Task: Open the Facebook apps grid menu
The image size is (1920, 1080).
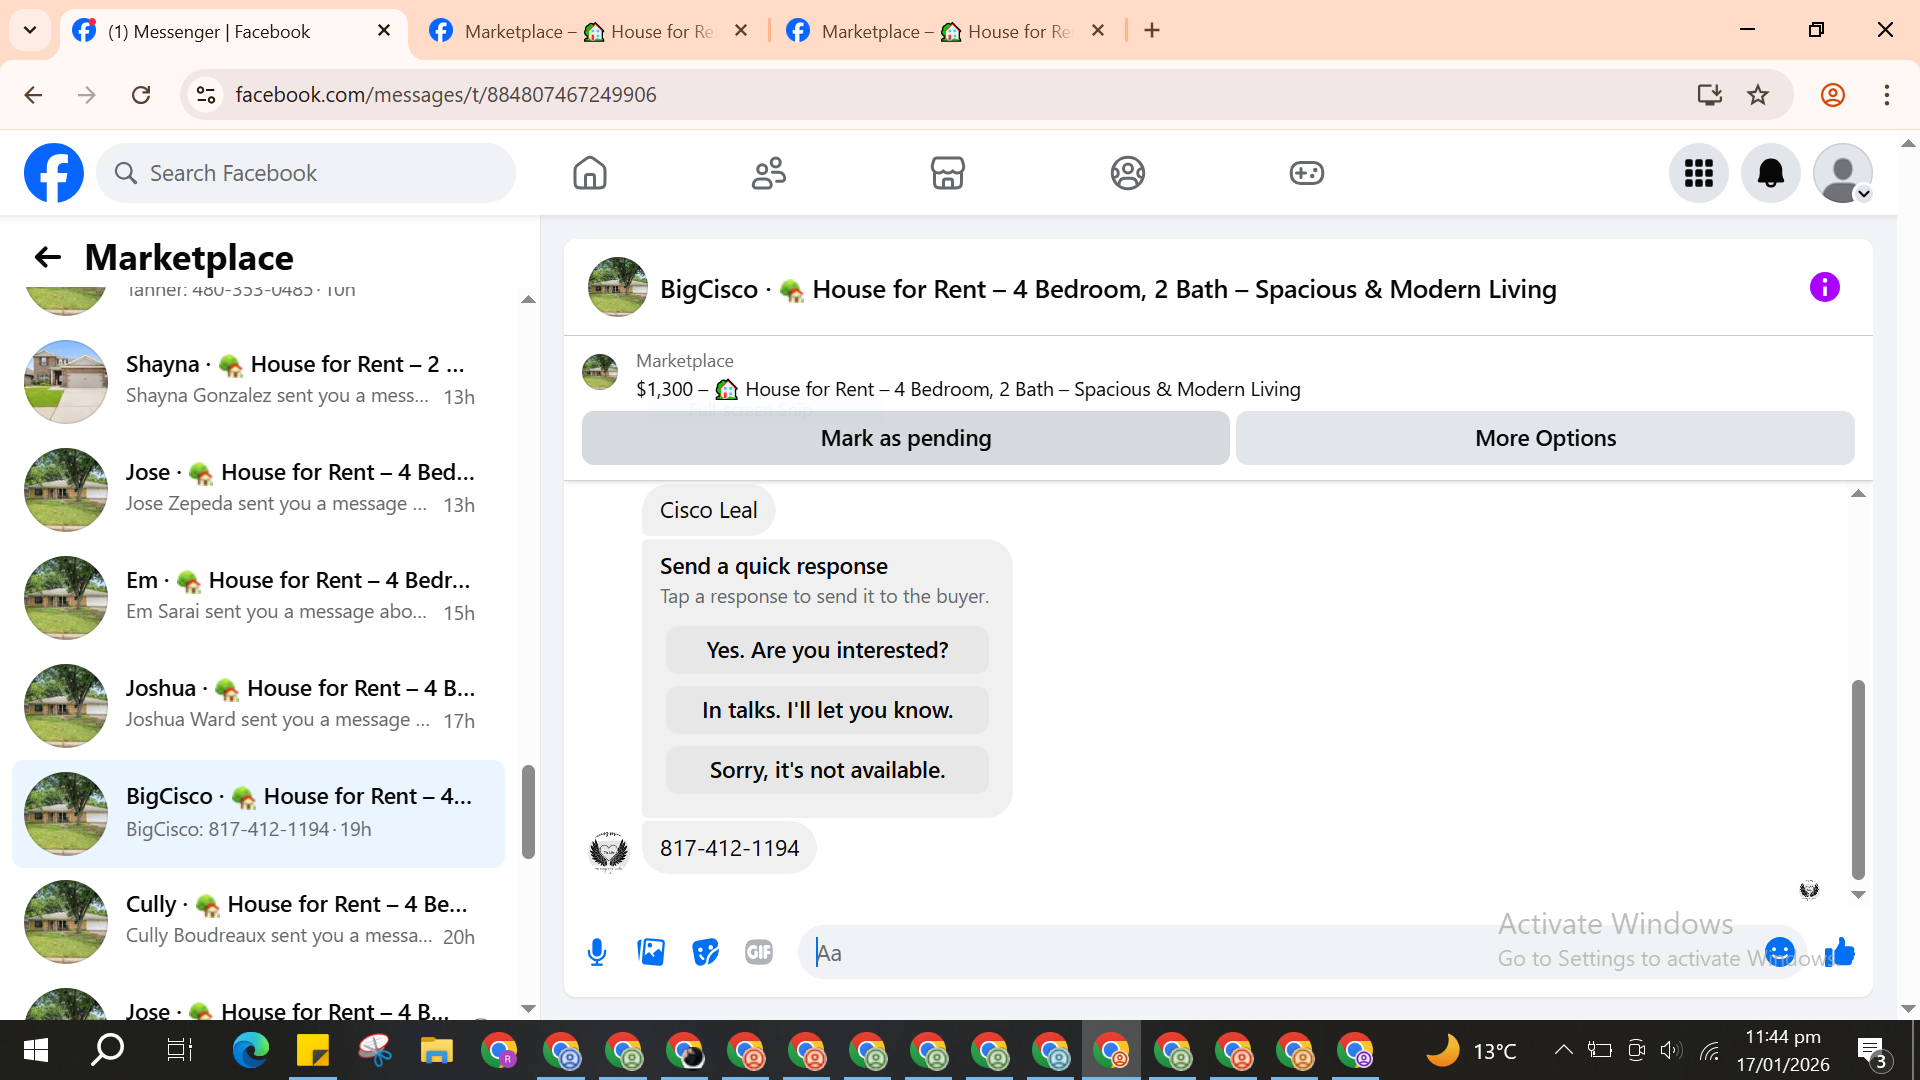Action: (x=1698, y=173)
